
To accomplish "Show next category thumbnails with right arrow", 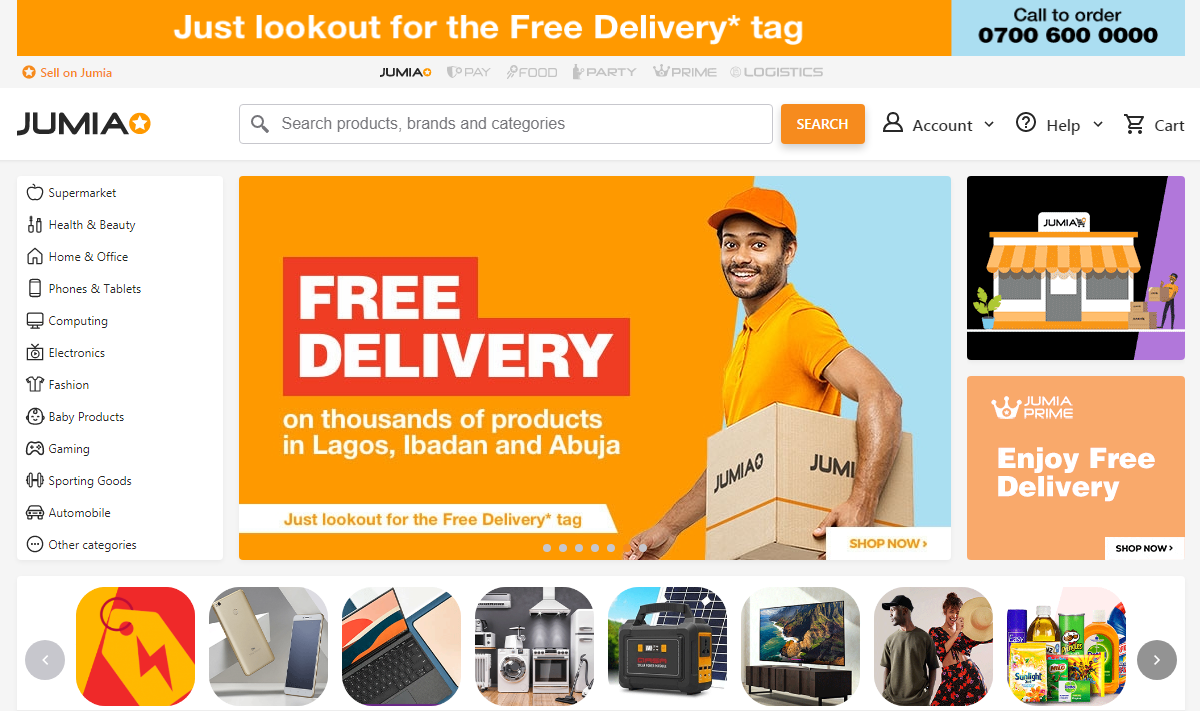I will coord(1157,660).
